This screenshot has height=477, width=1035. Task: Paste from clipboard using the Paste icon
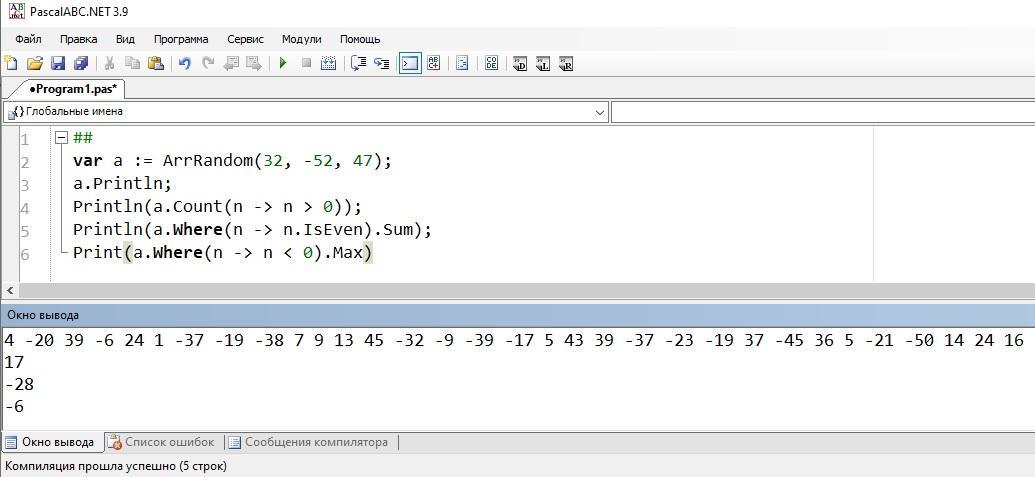(x=156, y=63)
